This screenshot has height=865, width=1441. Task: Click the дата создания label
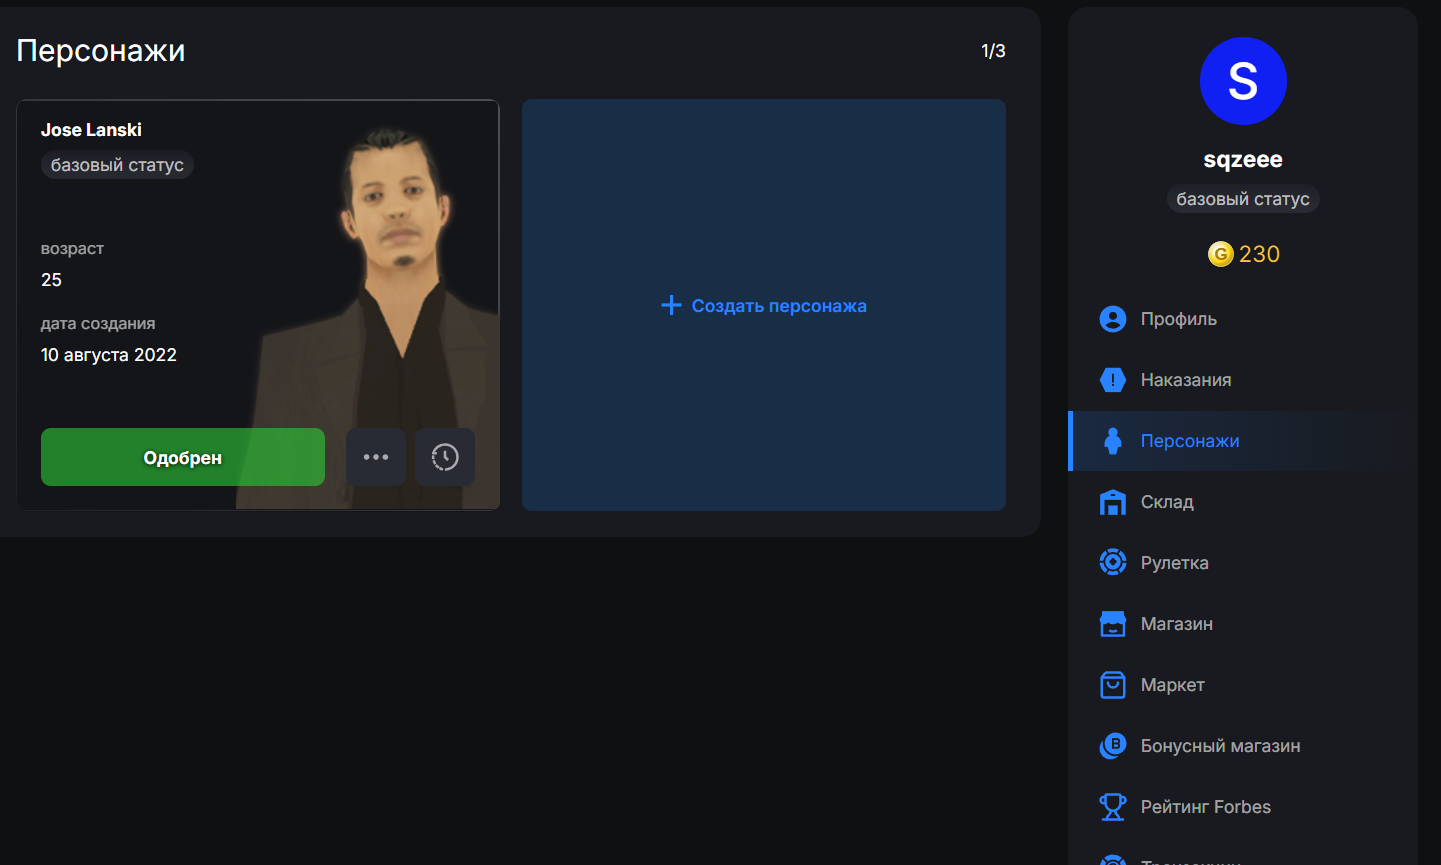click(98, 324)
